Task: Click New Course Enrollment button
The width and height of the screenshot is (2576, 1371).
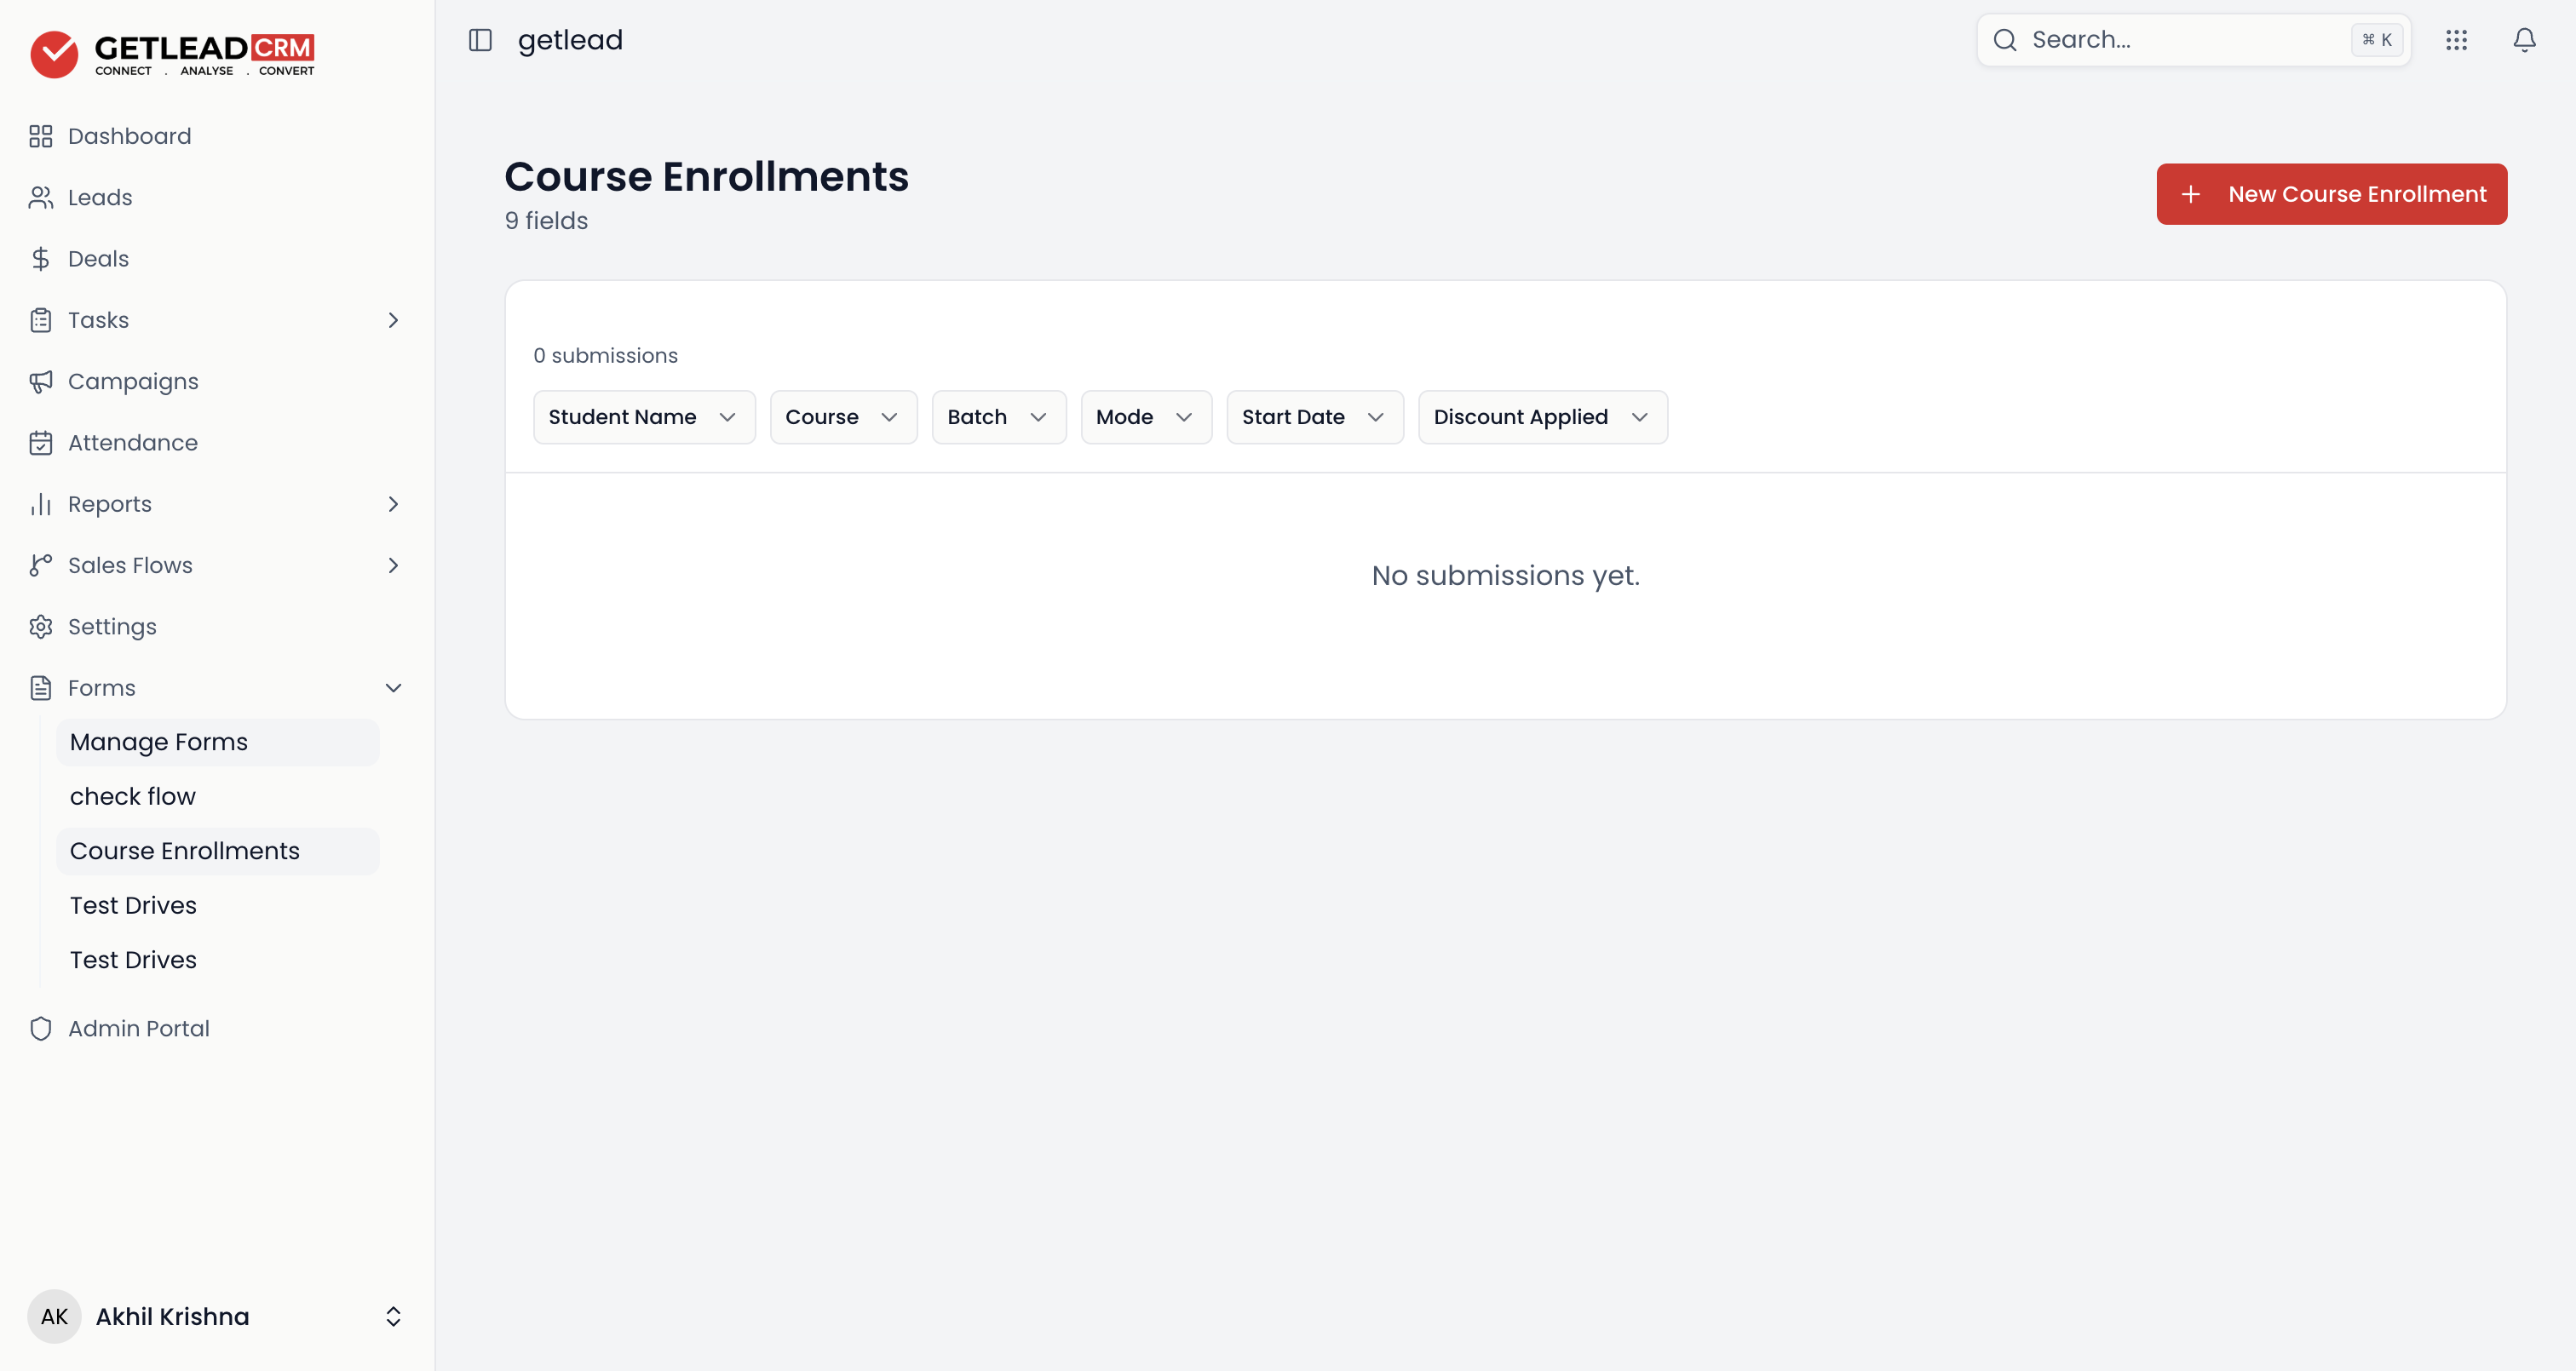Action: pos(2331,194)
